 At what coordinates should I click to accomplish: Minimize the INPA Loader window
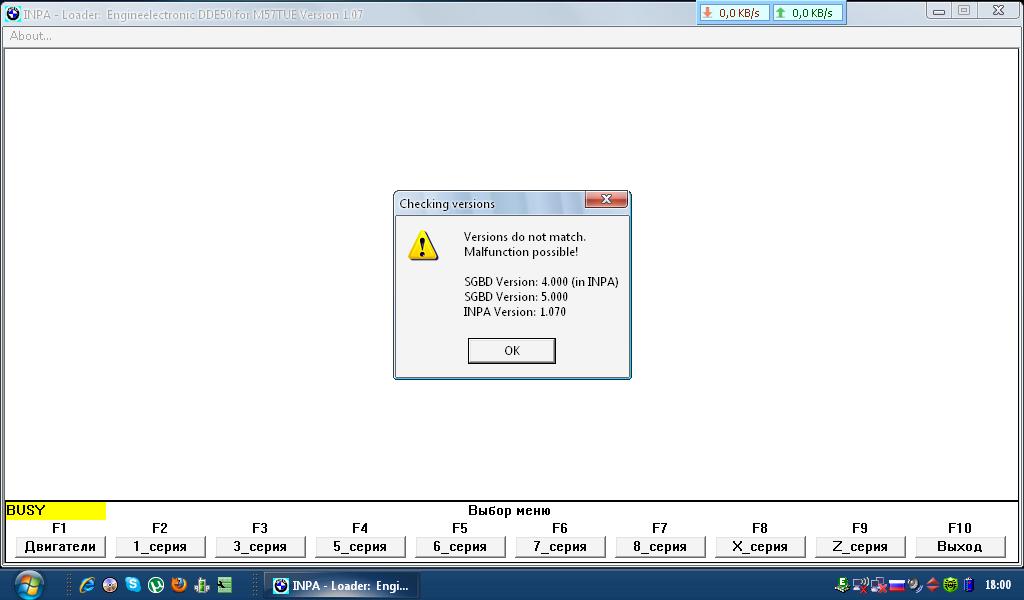coord(938,11)
